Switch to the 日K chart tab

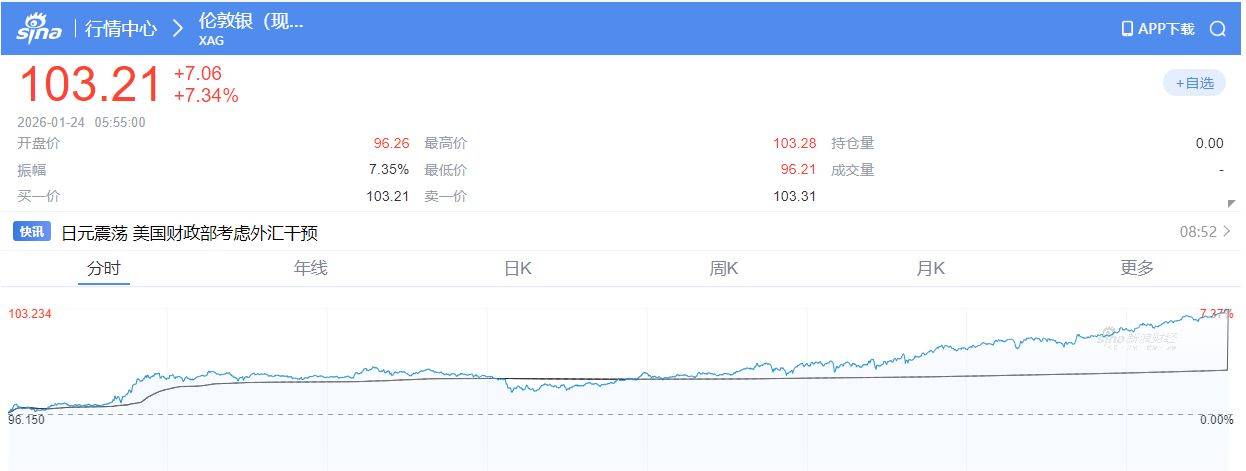pos(517,268)
